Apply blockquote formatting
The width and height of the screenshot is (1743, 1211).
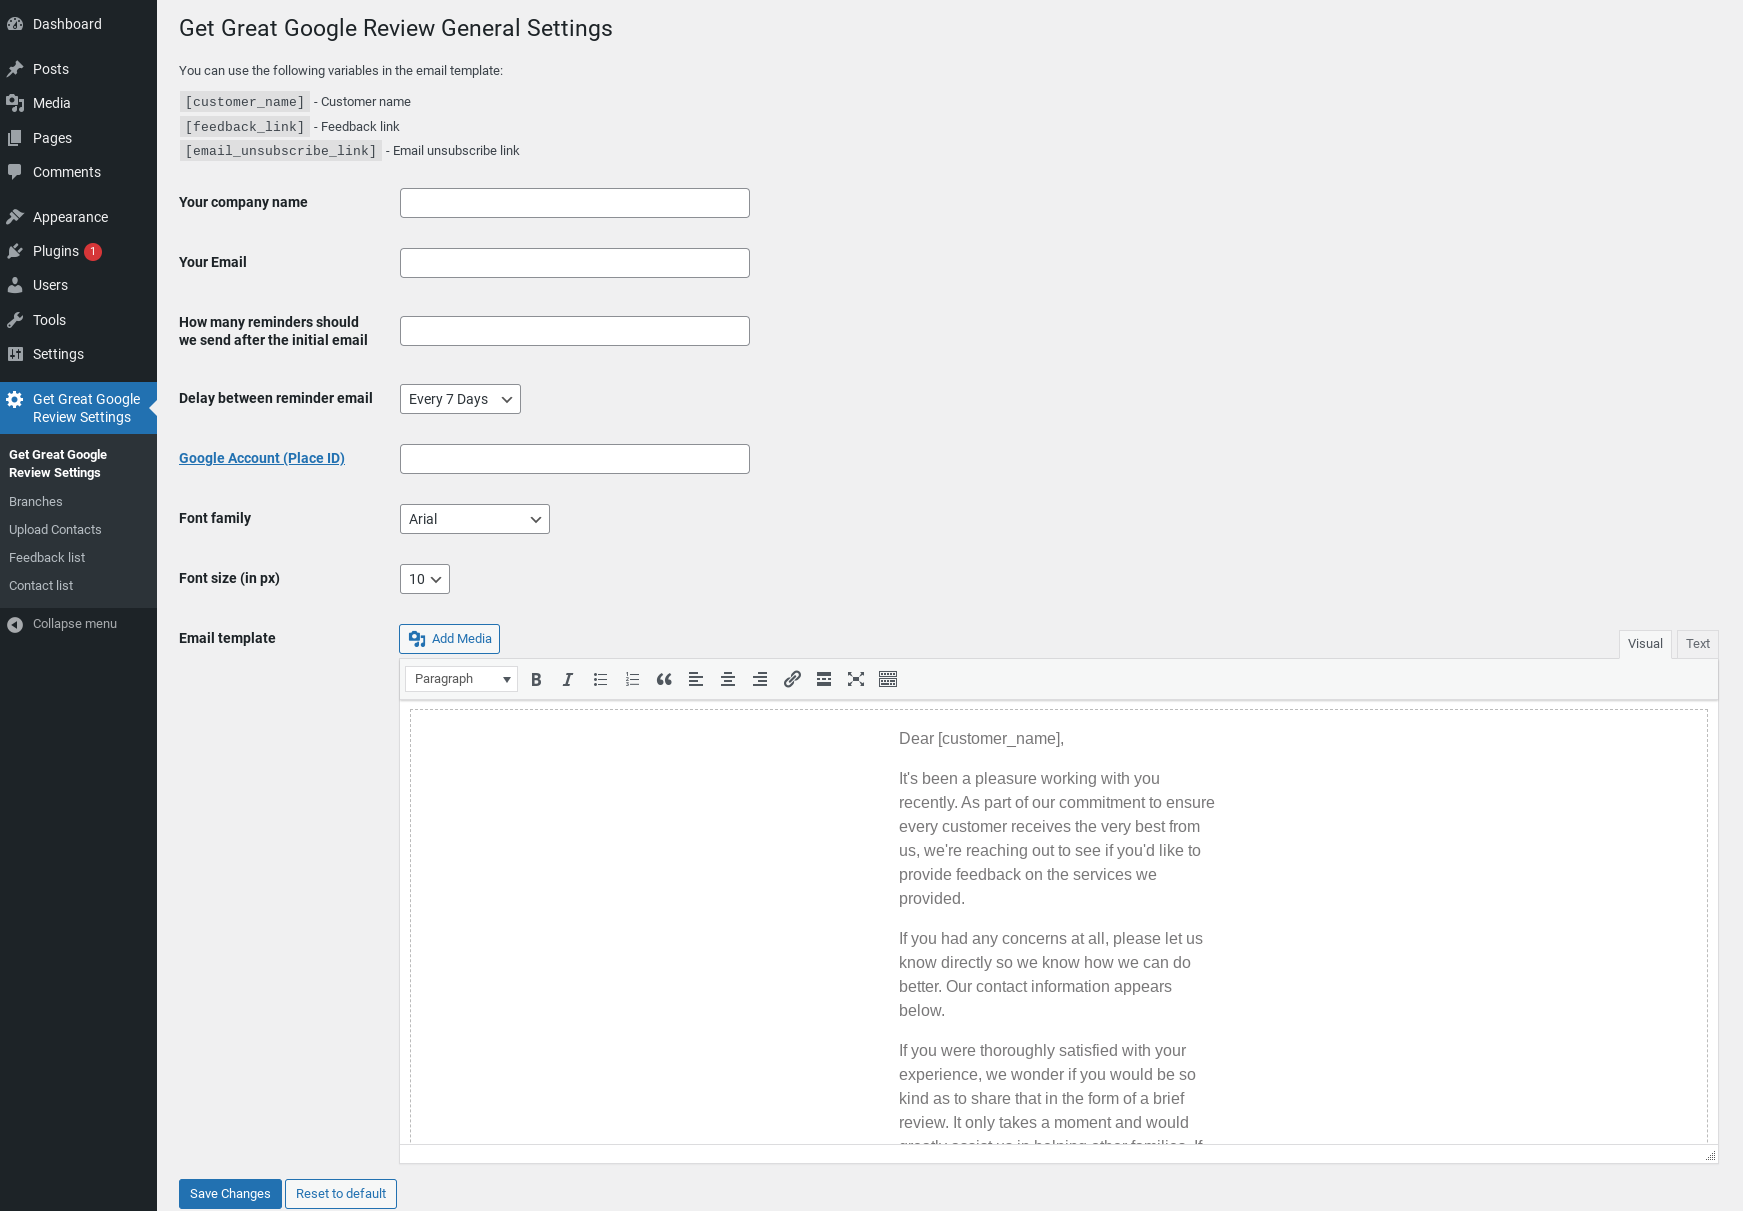click(664, 680)
